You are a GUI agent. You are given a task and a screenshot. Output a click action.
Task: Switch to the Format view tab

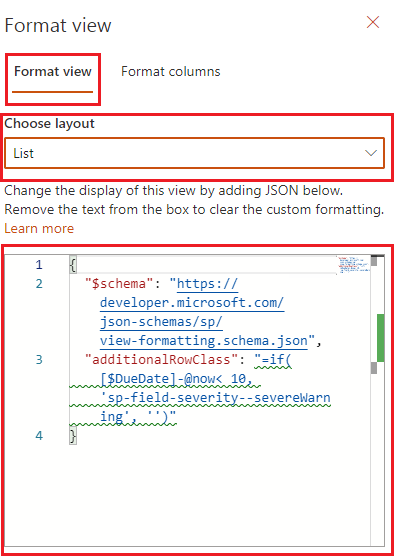(53, 71)
